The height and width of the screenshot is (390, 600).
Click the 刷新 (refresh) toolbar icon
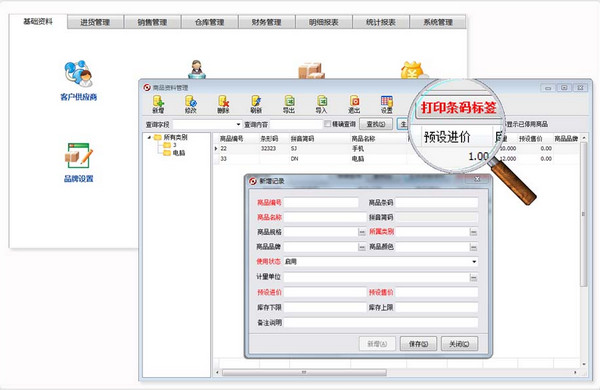(256, 104)
